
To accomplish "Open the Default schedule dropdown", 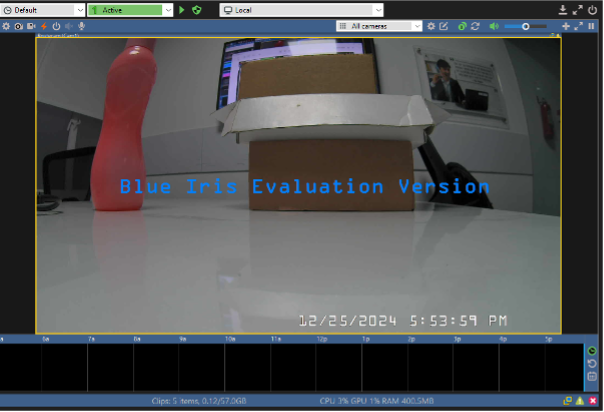I will pos(42,10).
